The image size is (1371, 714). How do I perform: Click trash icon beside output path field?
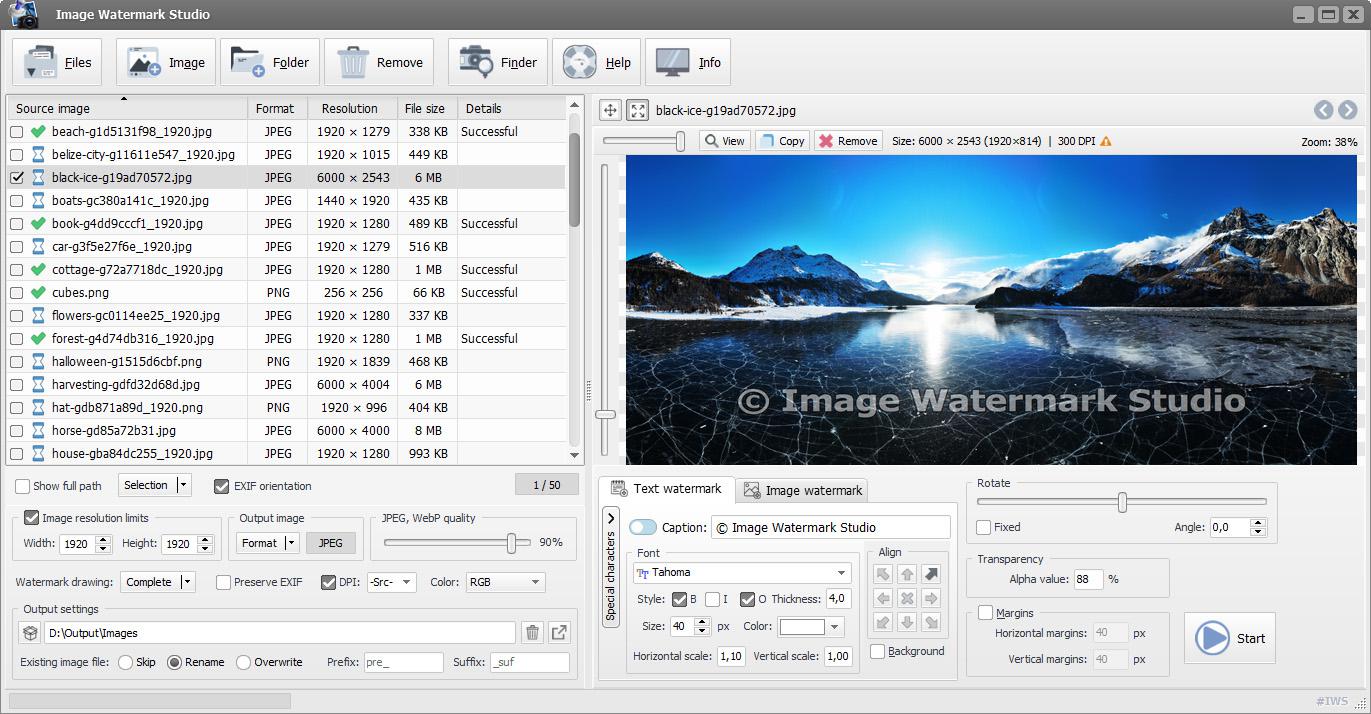point(531,632)
